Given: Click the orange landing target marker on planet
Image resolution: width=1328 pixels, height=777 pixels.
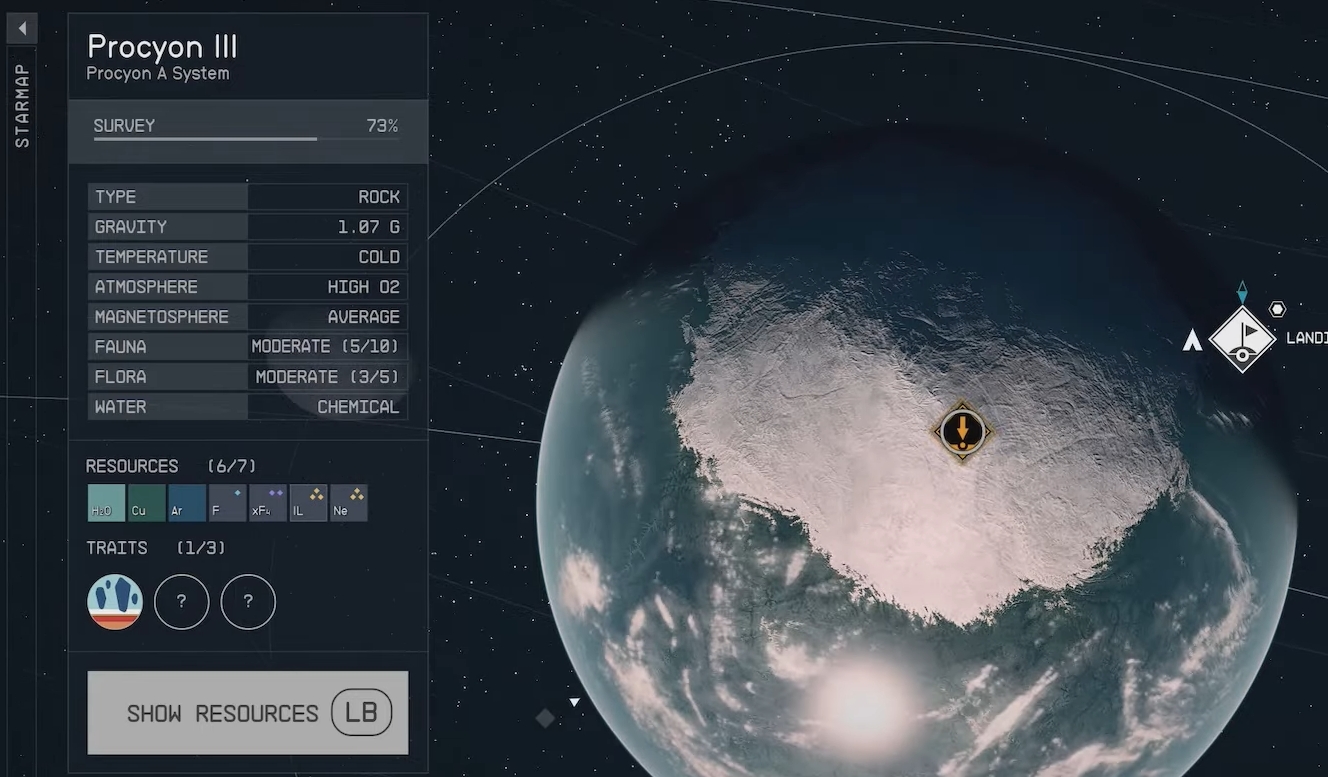Looking at the screenshot, I should (x=962, y=432).
